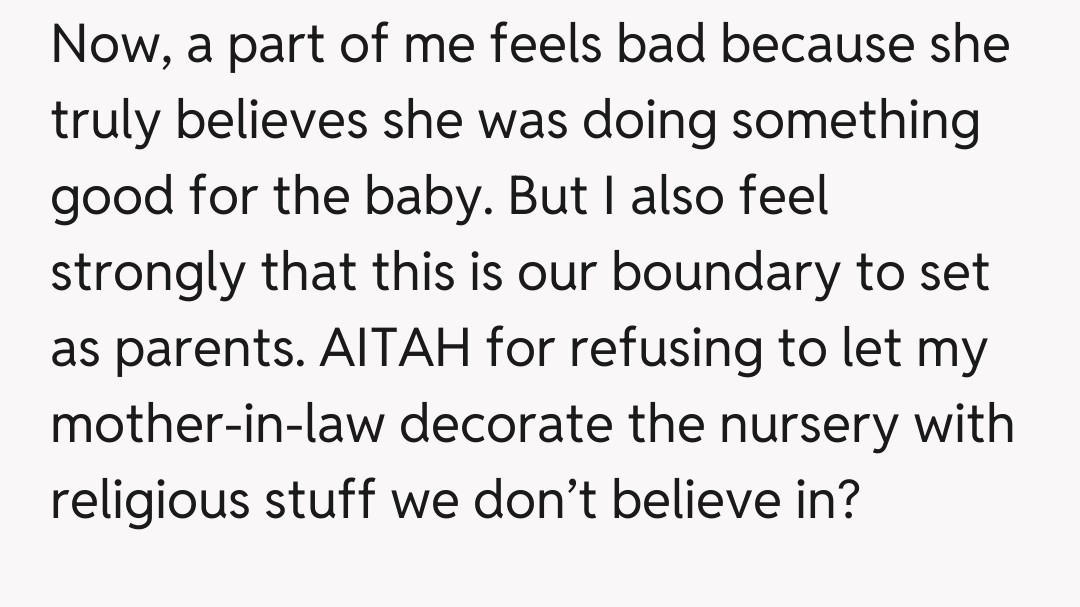Click the word "something"
1080x607 pixels.
pyautogui.click(x=852, y=122)
